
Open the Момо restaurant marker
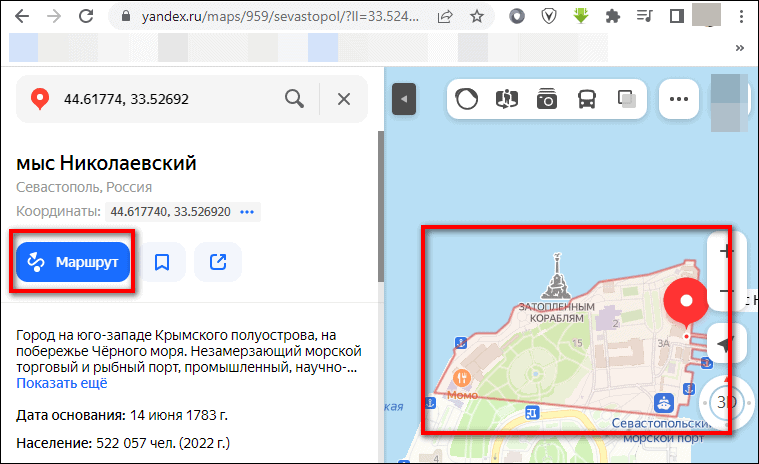click(462, 378)
